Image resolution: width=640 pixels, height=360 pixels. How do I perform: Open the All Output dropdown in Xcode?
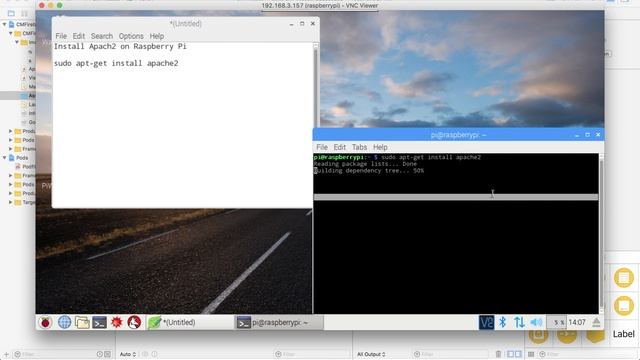point(371,354)
